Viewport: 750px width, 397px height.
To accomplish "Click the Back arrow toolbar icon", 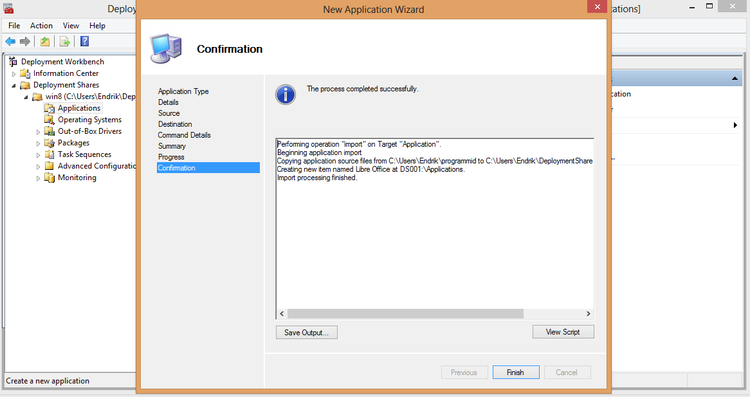I will pos(10,42).
